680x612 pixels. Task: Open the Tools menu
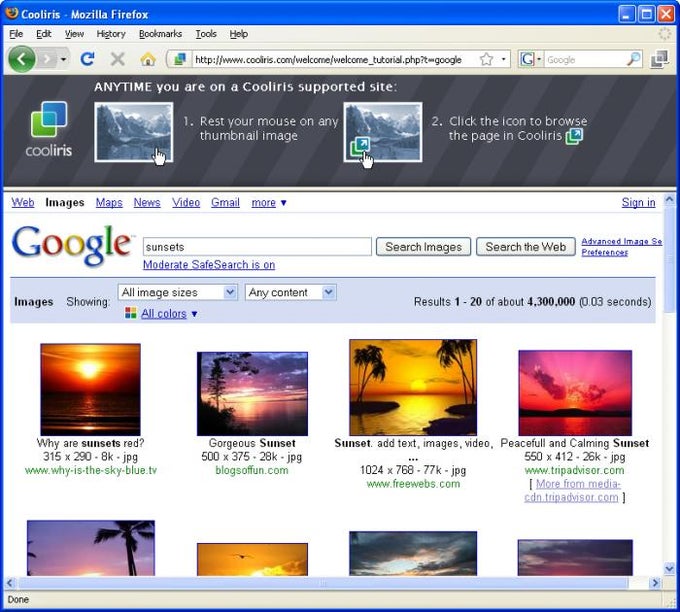tap(206, 34)
